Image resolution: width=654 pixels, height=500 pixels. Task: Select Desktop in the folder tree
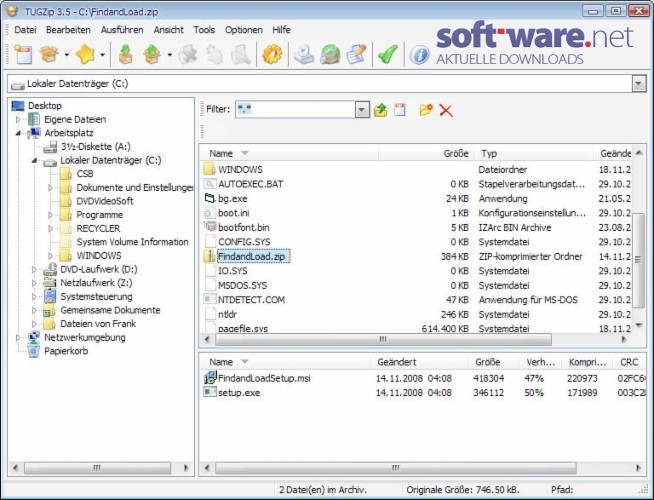point(45,106)
